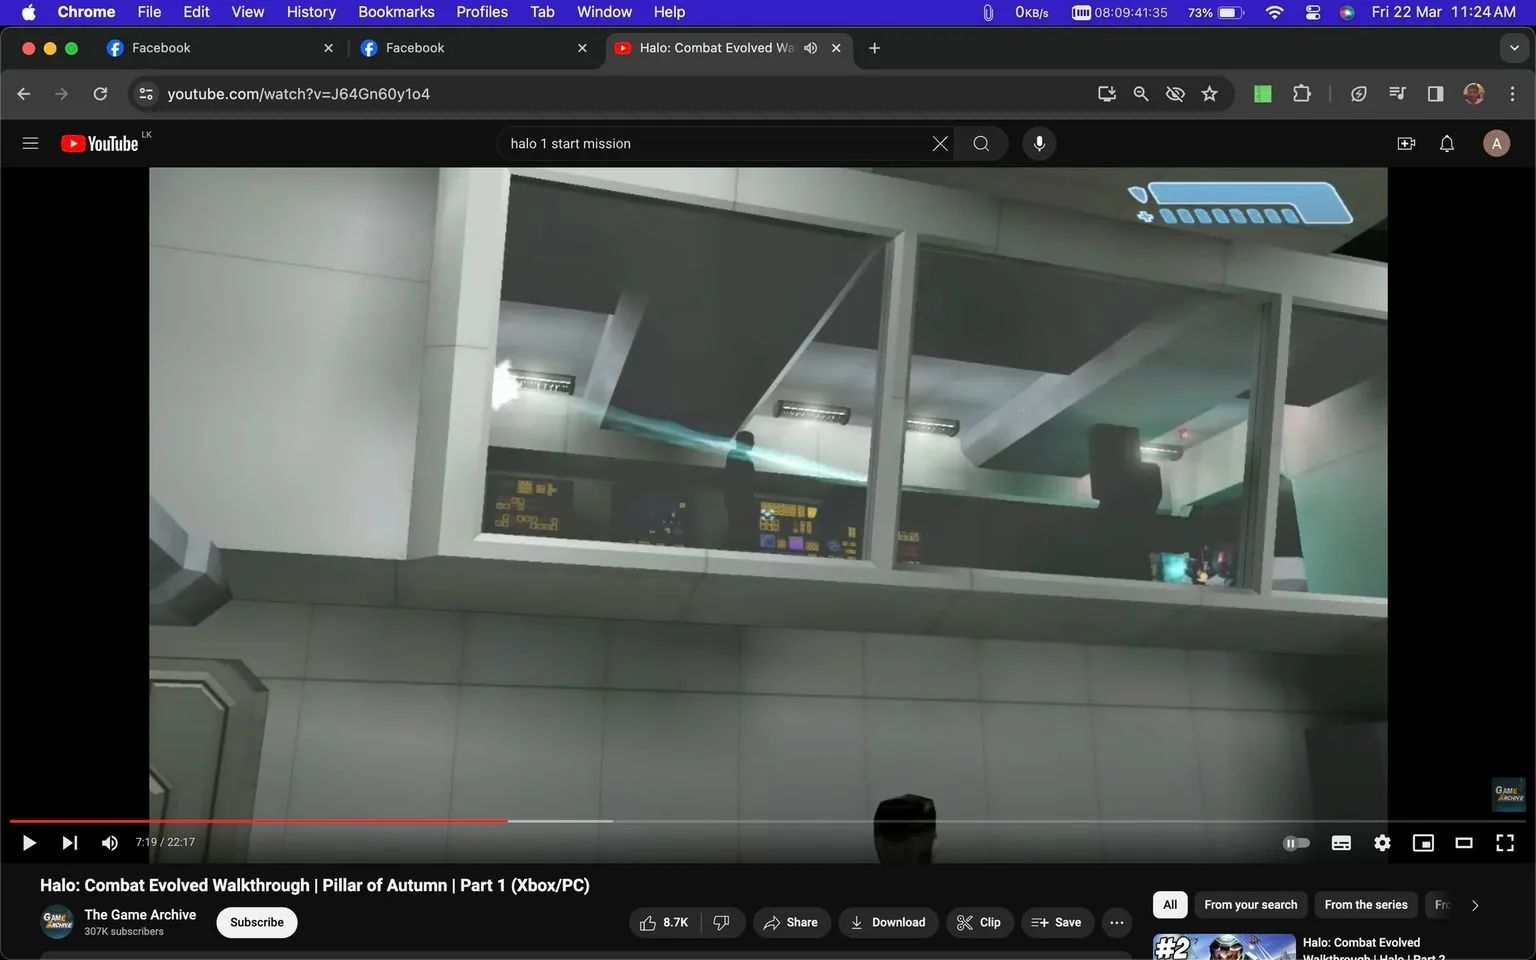Switch to theater mode view
The height and width of the screenshot is (960, 1536).
(x=1463, y=843)
